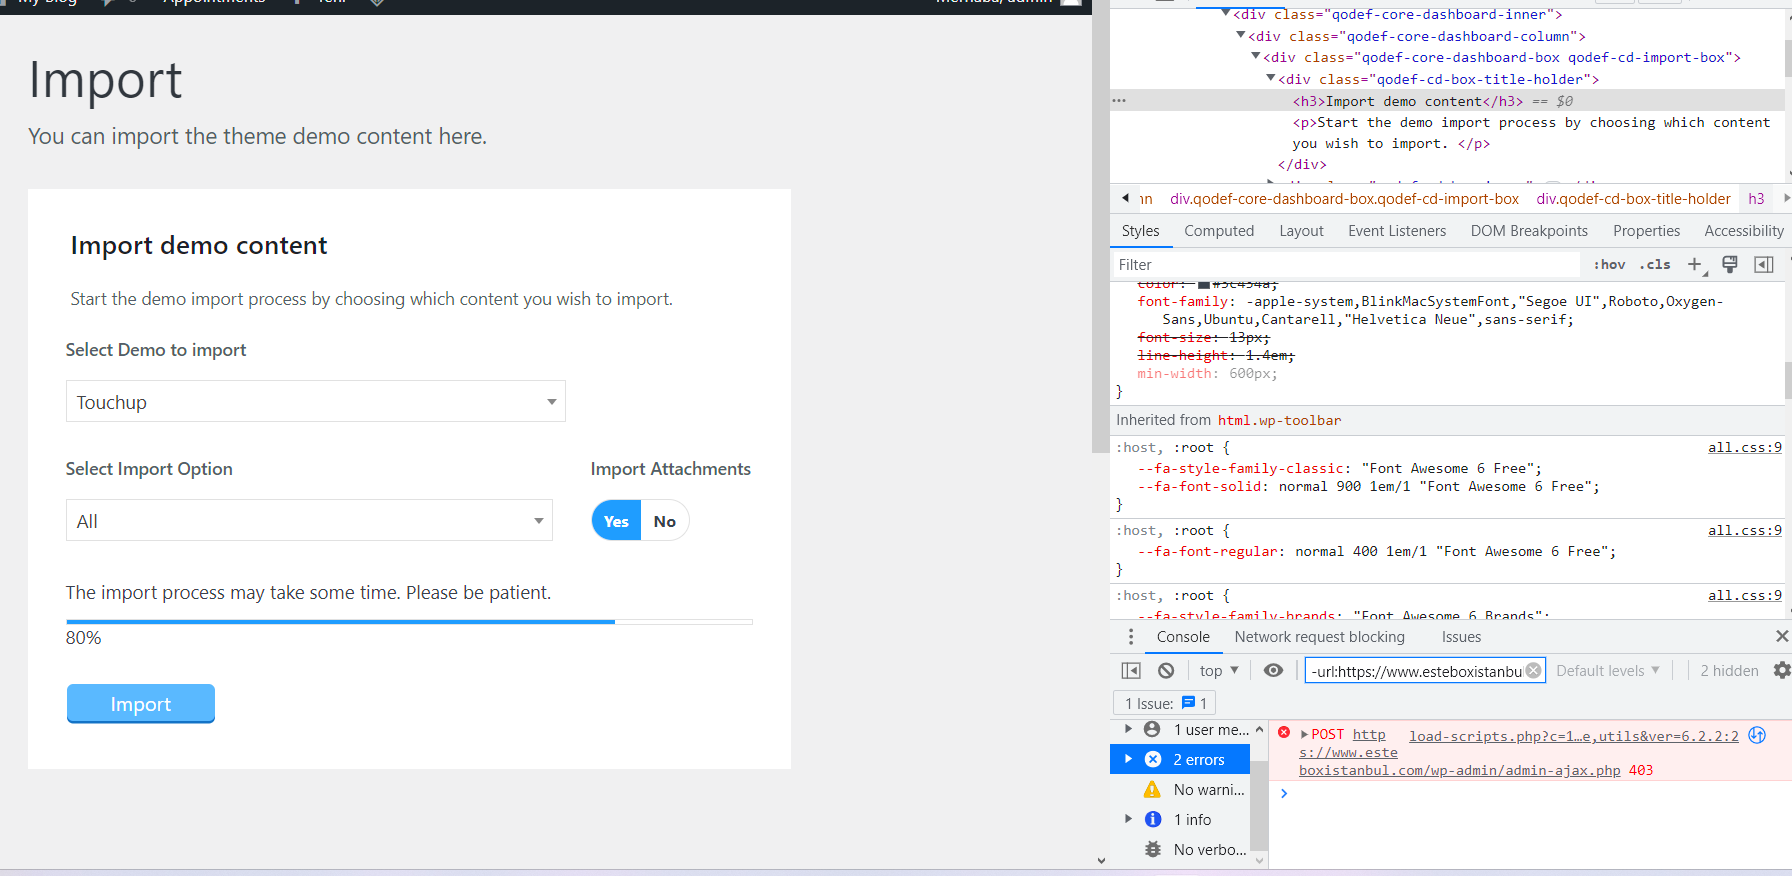Select the h3 Import demo content DOM line
Screen dimensions: 1792x876
click(1447, 101)
